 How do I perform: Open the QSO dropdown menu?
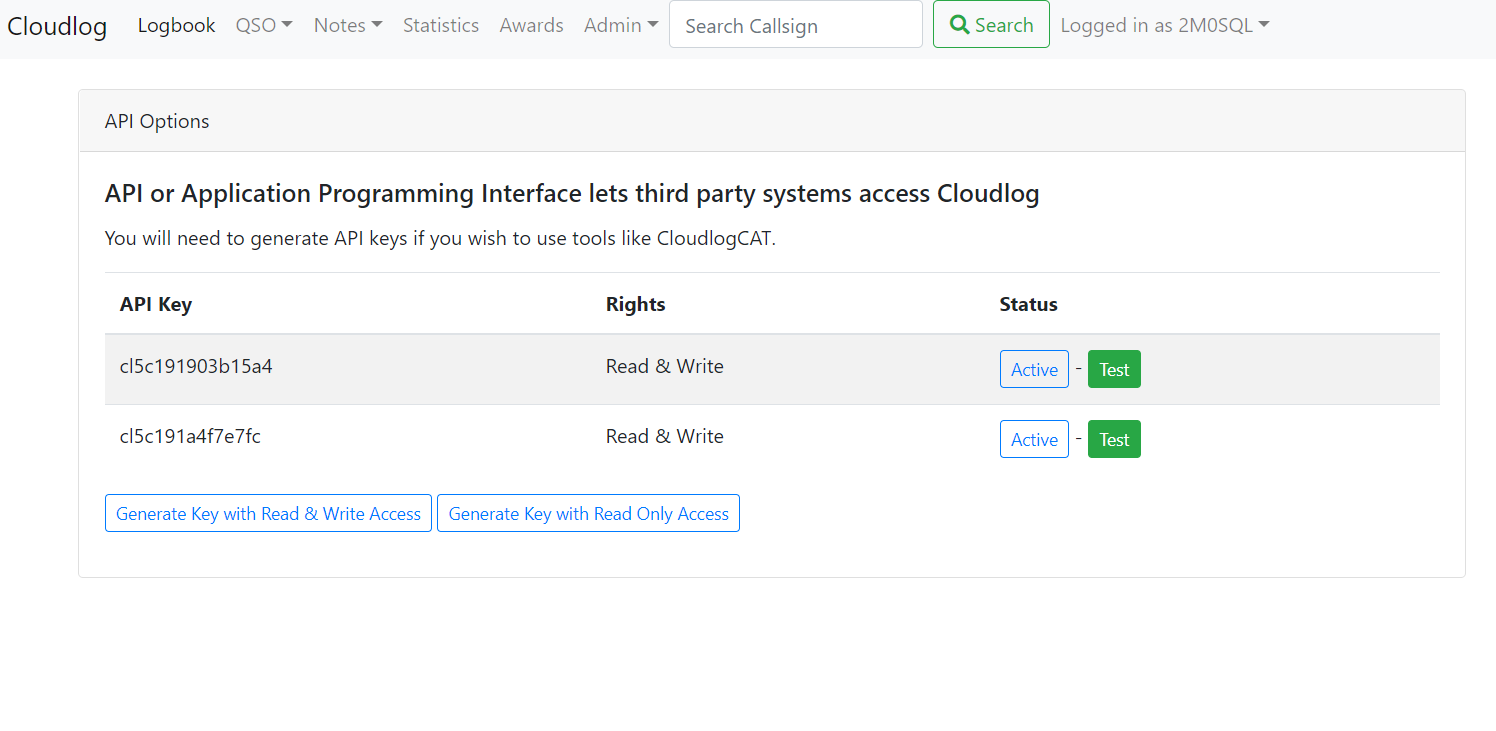[263, 25]
